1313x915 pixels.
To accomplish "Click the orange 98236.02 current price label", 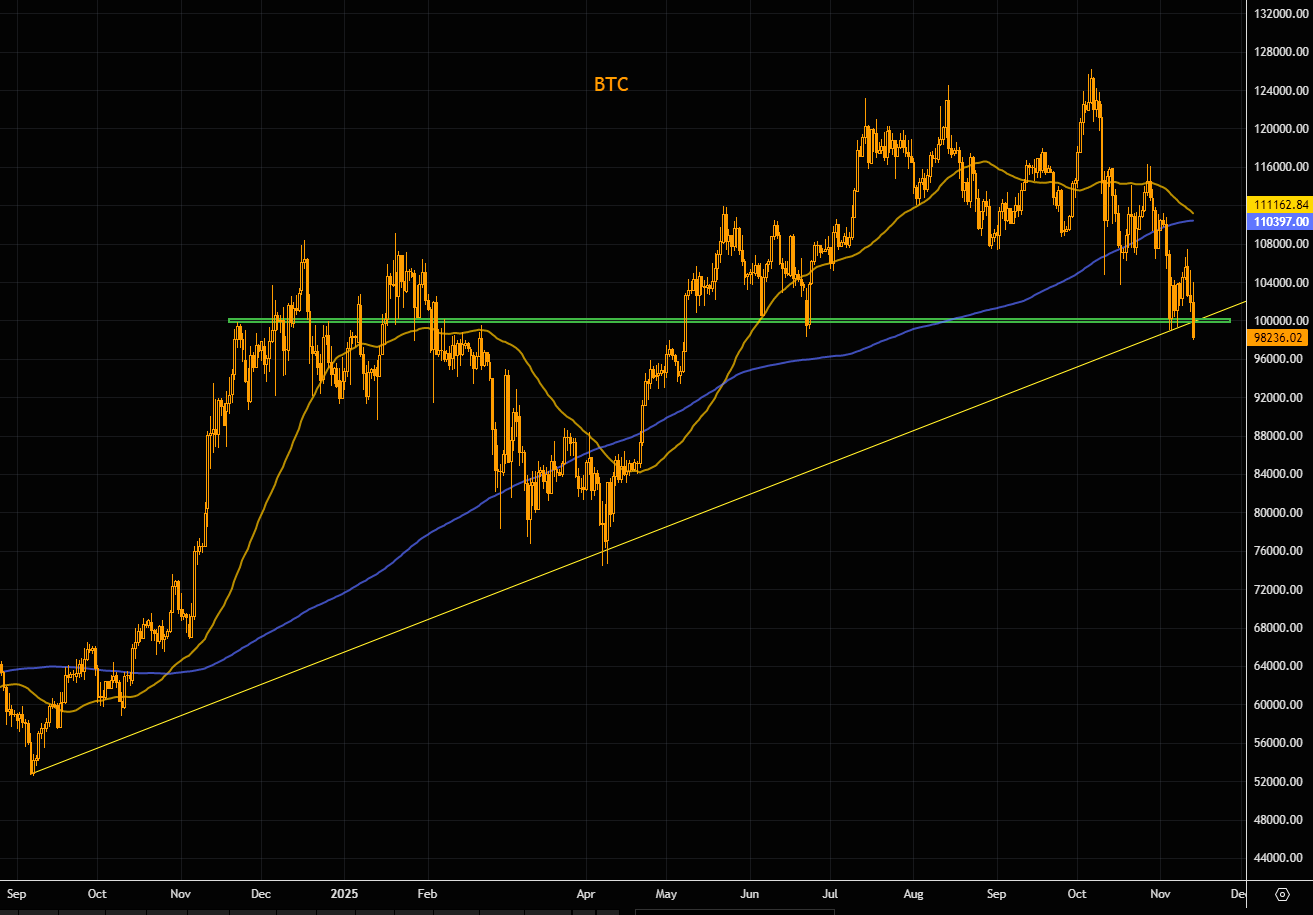I will click(x=1278, y=338).
